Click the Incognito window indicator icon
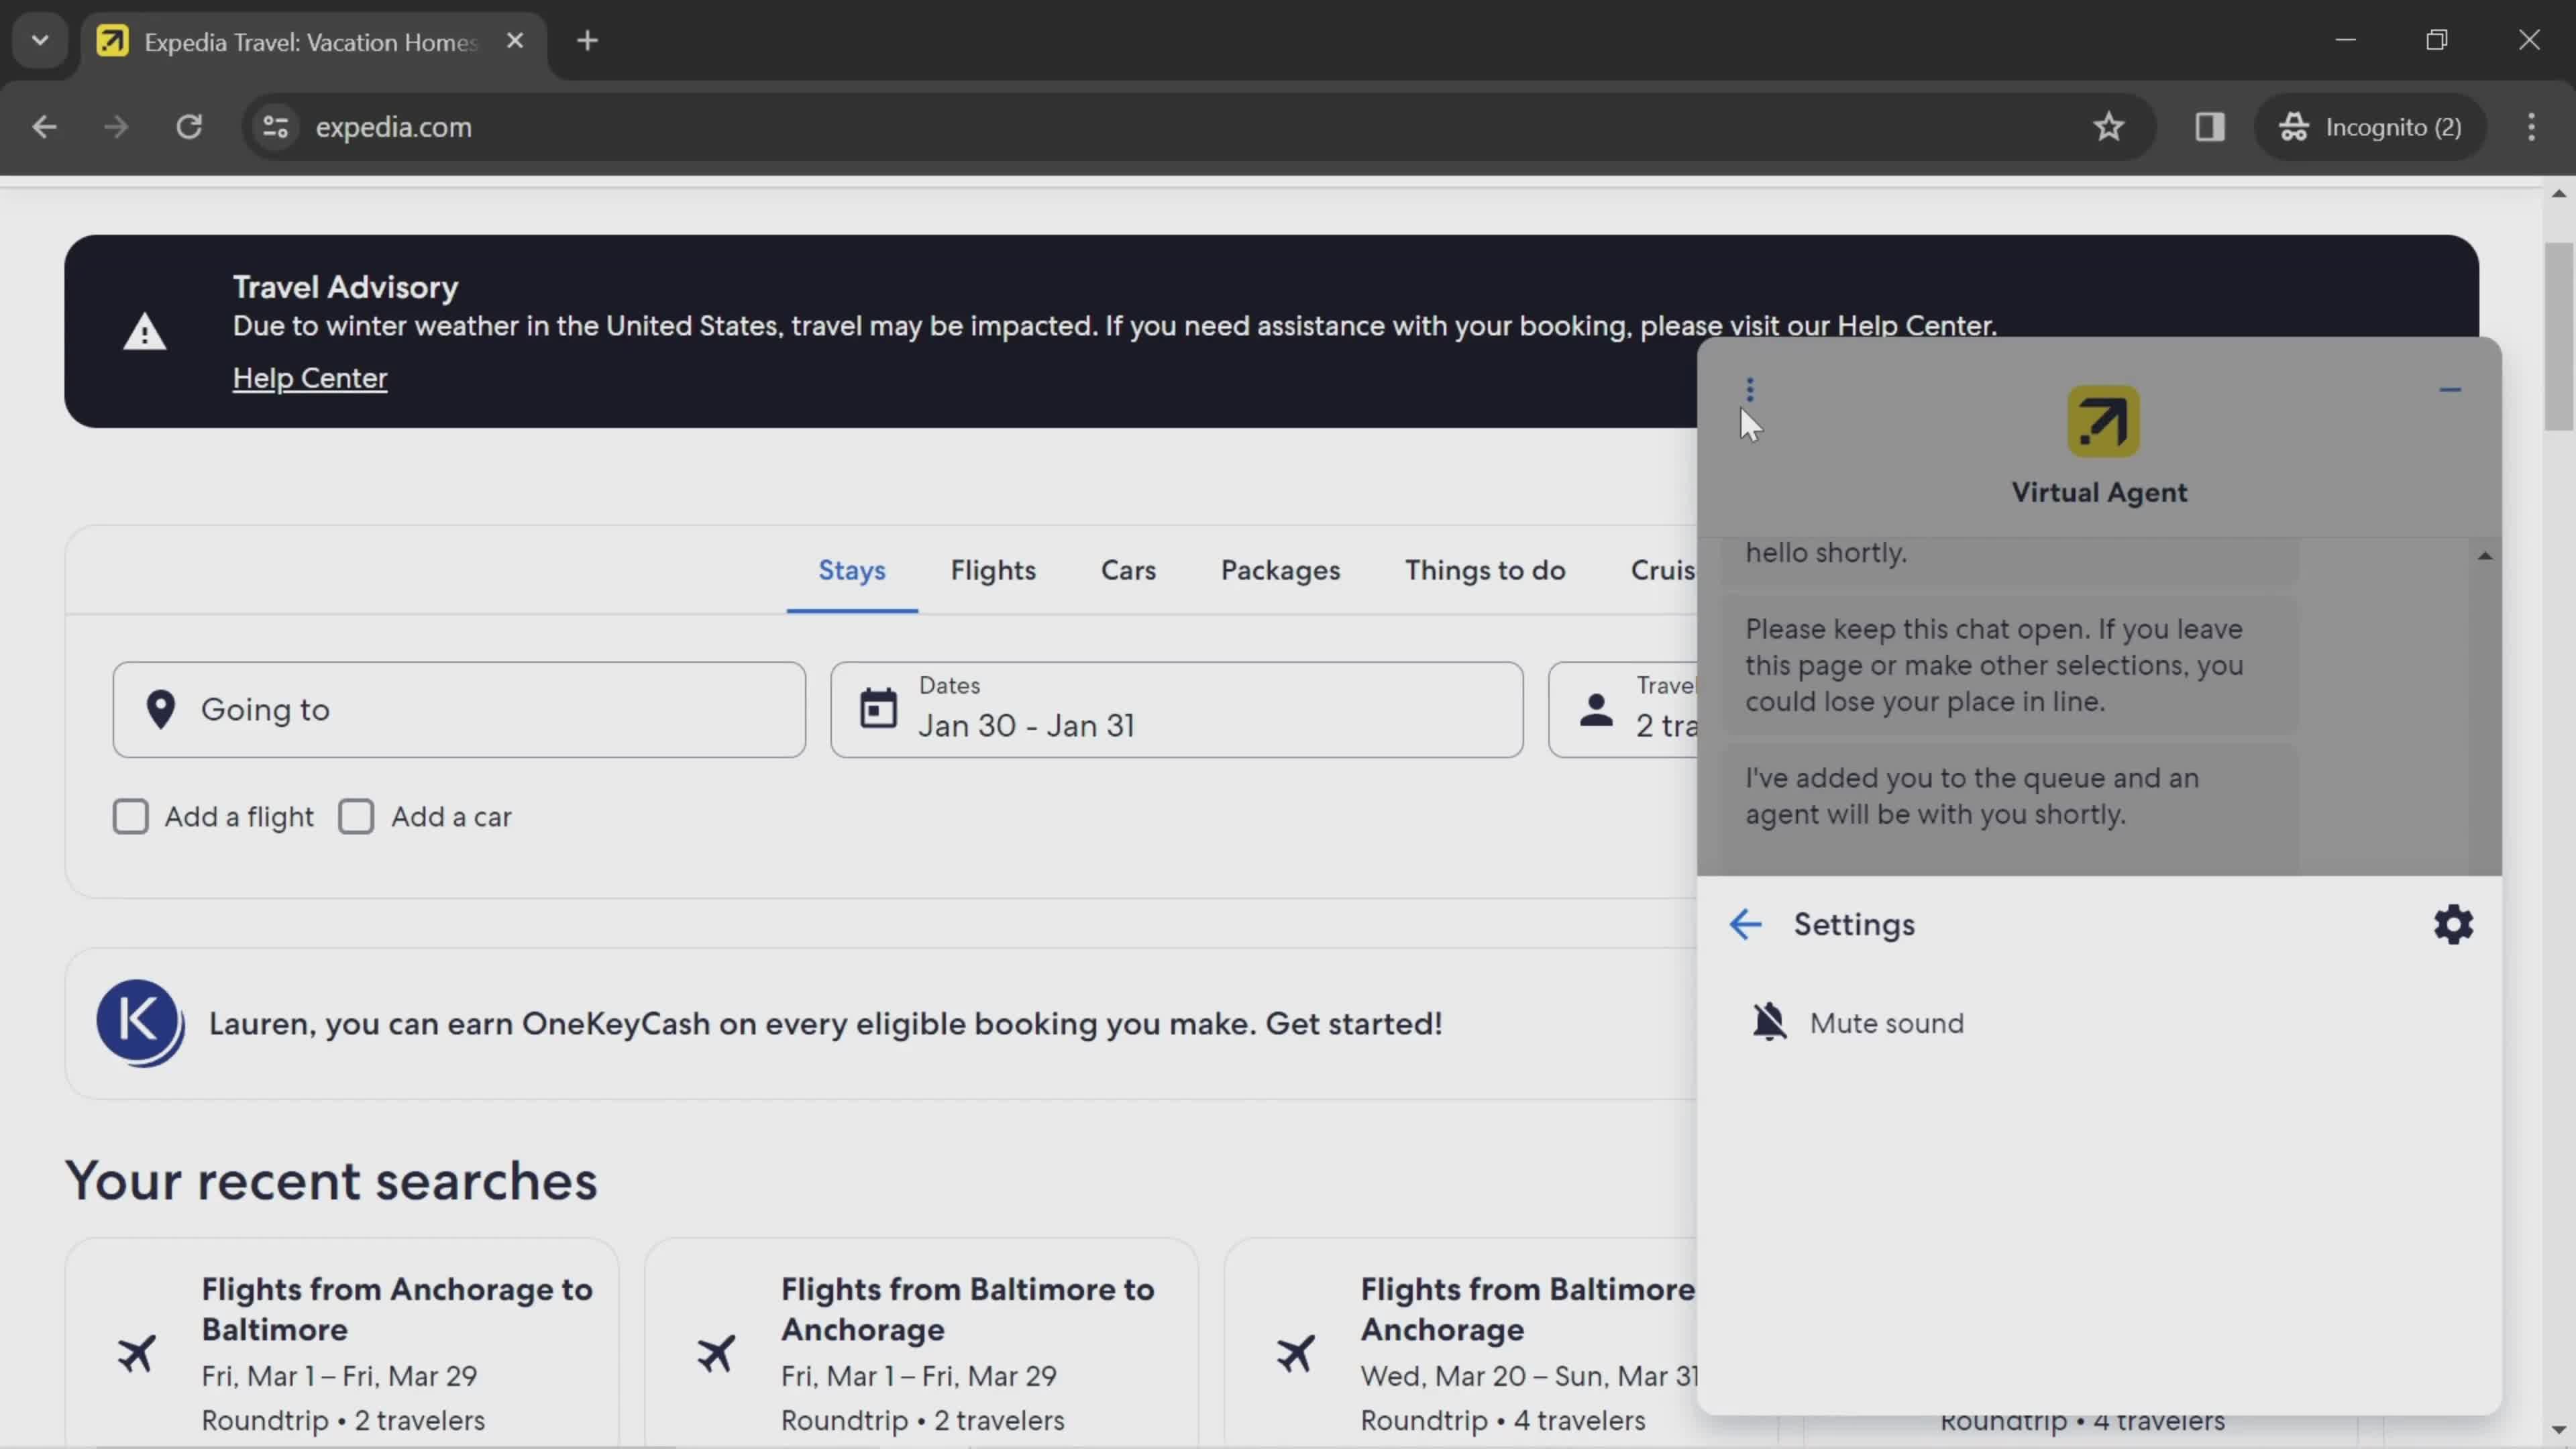The width and height of the screenshot is (2576, 1449). coord(2295,125)
